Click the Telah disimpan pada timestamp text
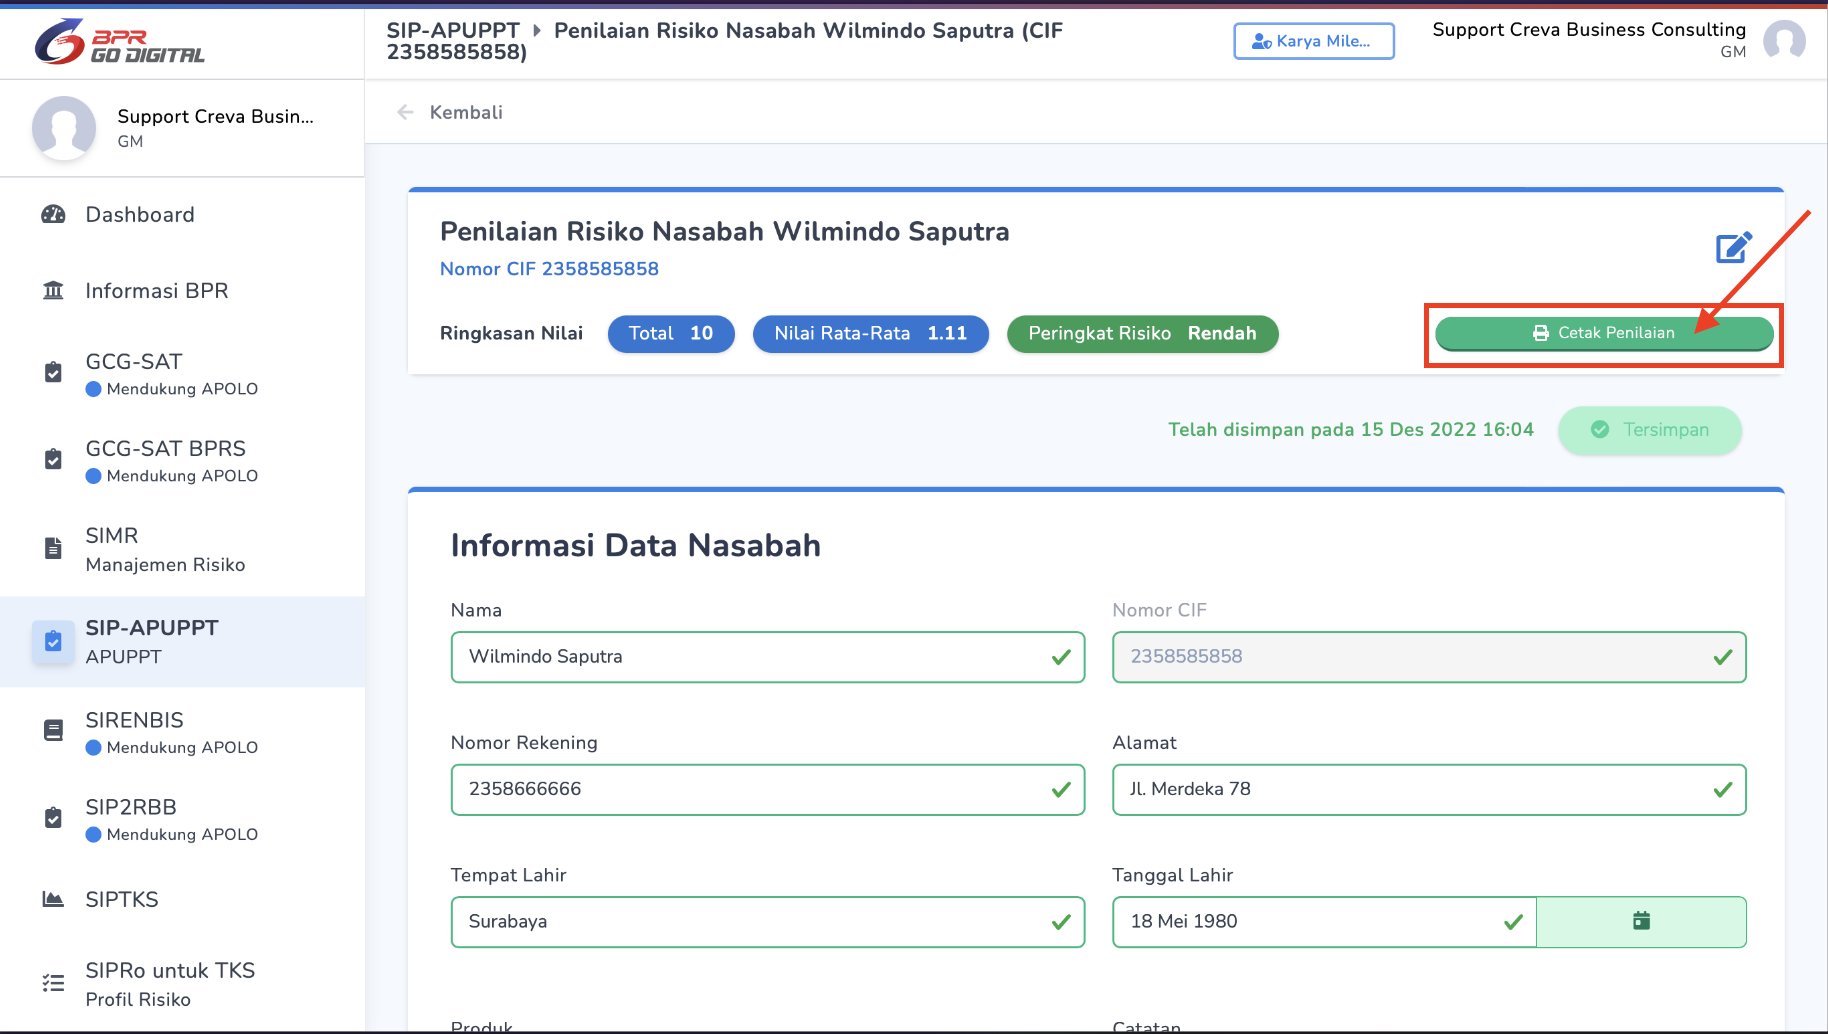This screenshot has width=1828, height=1034. tap(1351, 430)
